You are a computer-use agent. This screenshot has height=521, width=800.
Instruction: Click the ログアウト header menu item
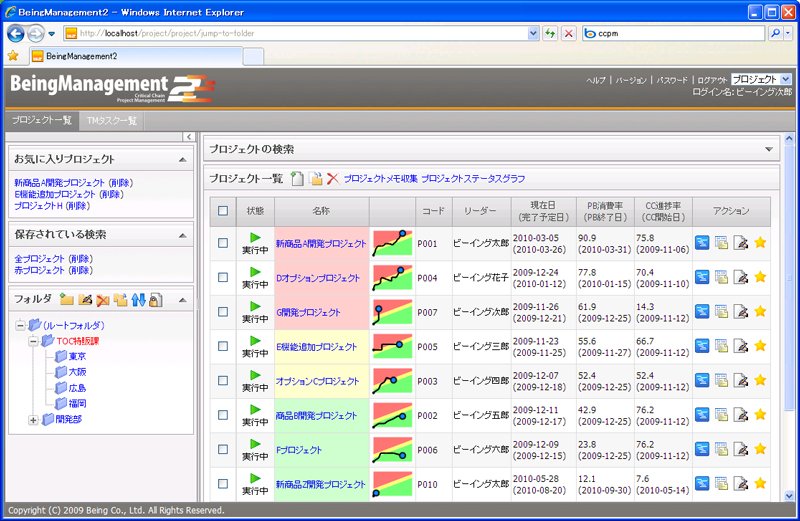712,80
